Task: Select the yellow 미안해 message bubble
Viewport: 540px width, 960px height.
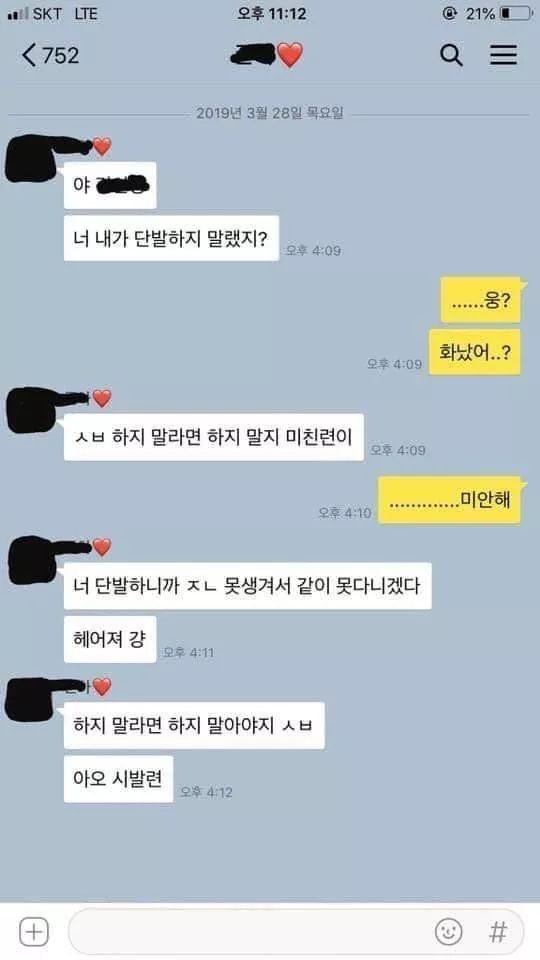Action: pyautogui.click(x=449, y=500)
